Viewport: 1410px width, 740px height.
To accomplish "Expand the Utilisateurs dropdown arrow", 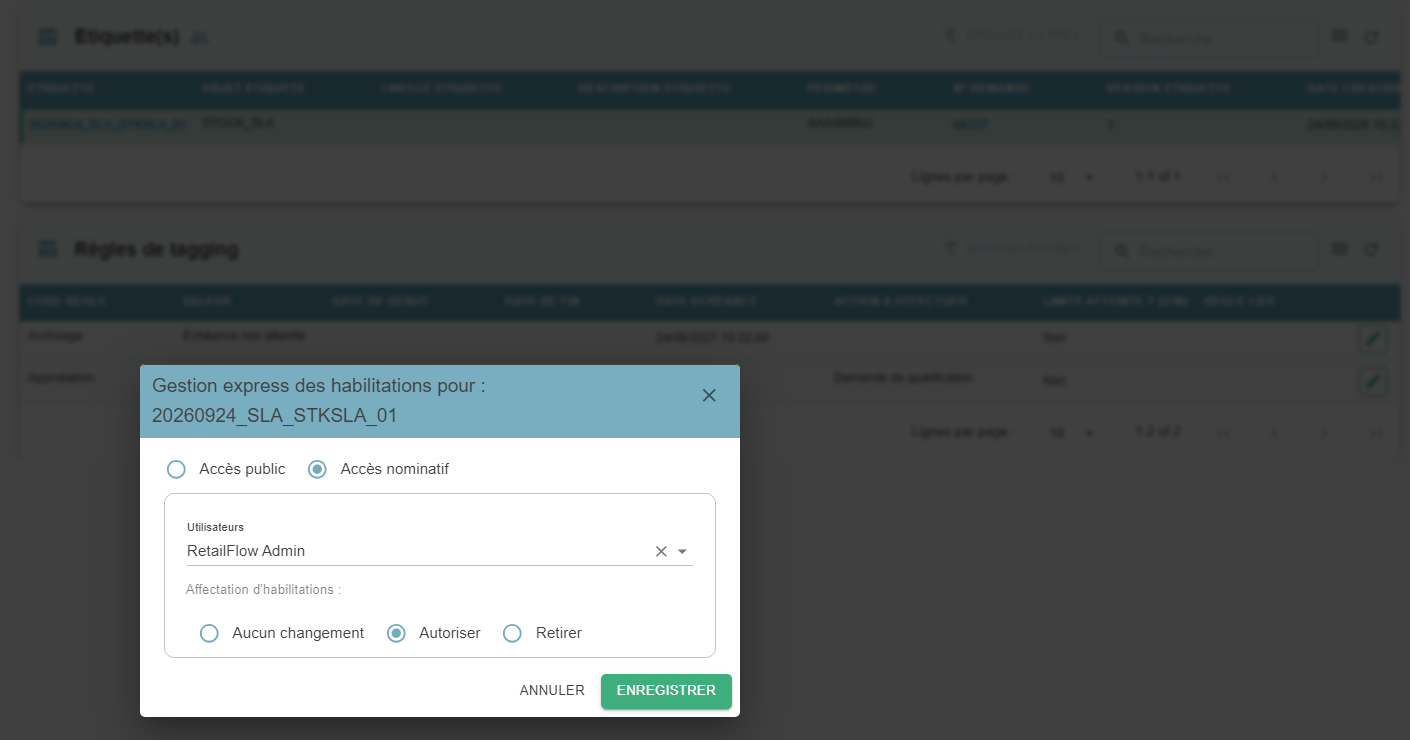I will tap(683, 551).
